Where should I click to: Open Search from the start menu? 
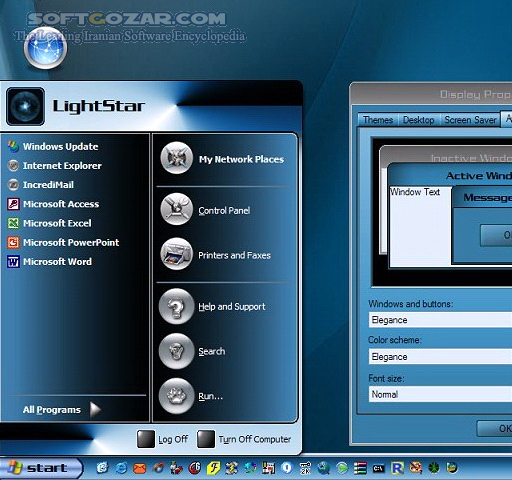tap(192, 351)
